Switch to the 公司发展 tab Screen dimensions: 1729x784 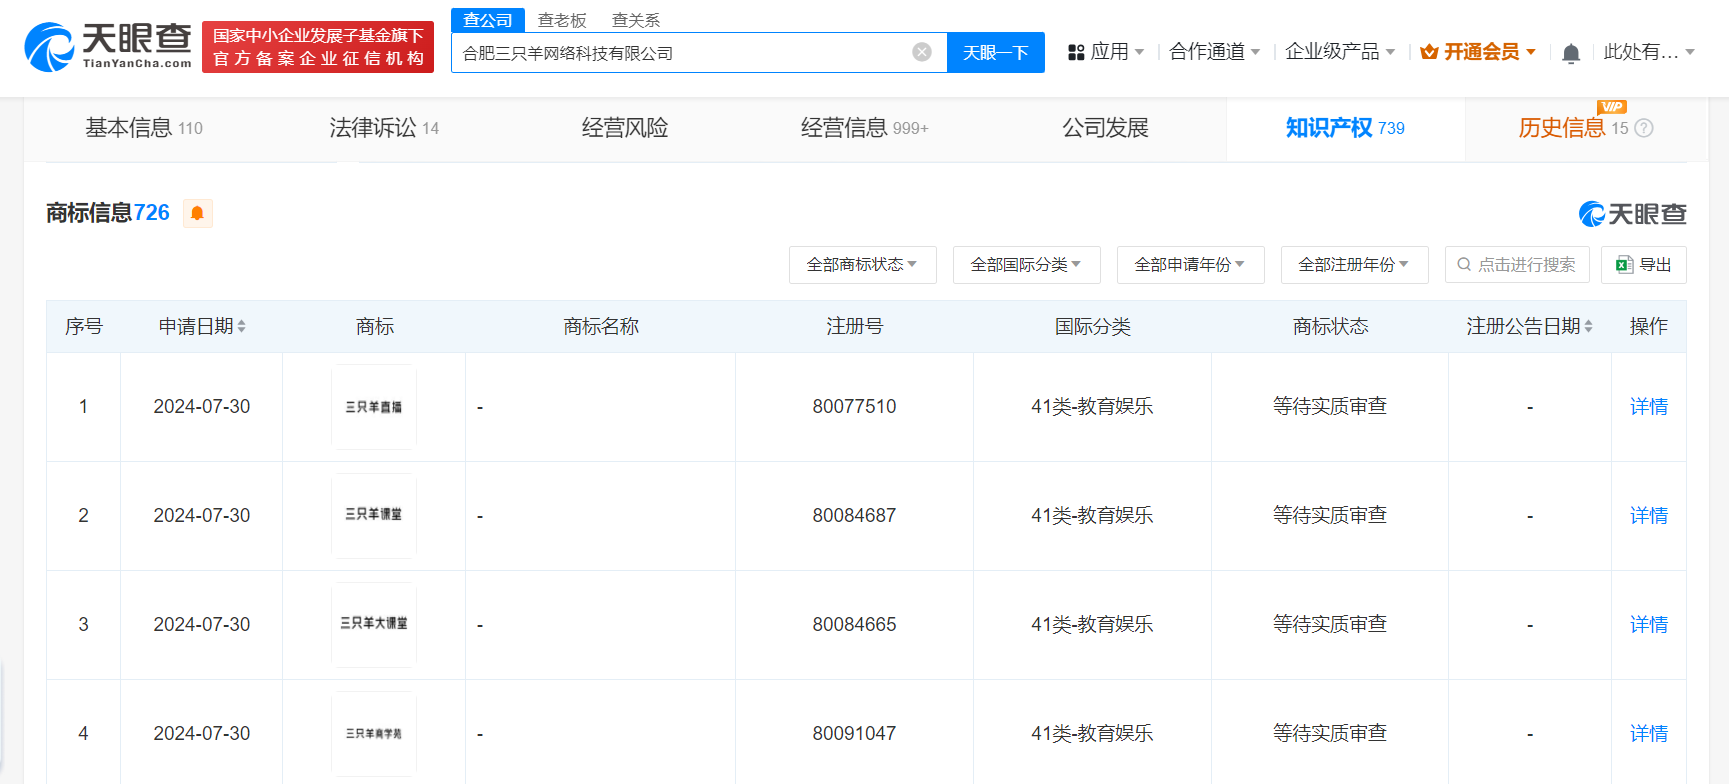point(1105,128)
